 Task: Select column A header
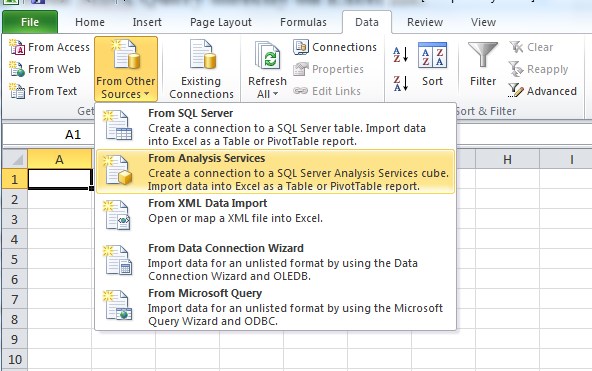coord(60,160)
